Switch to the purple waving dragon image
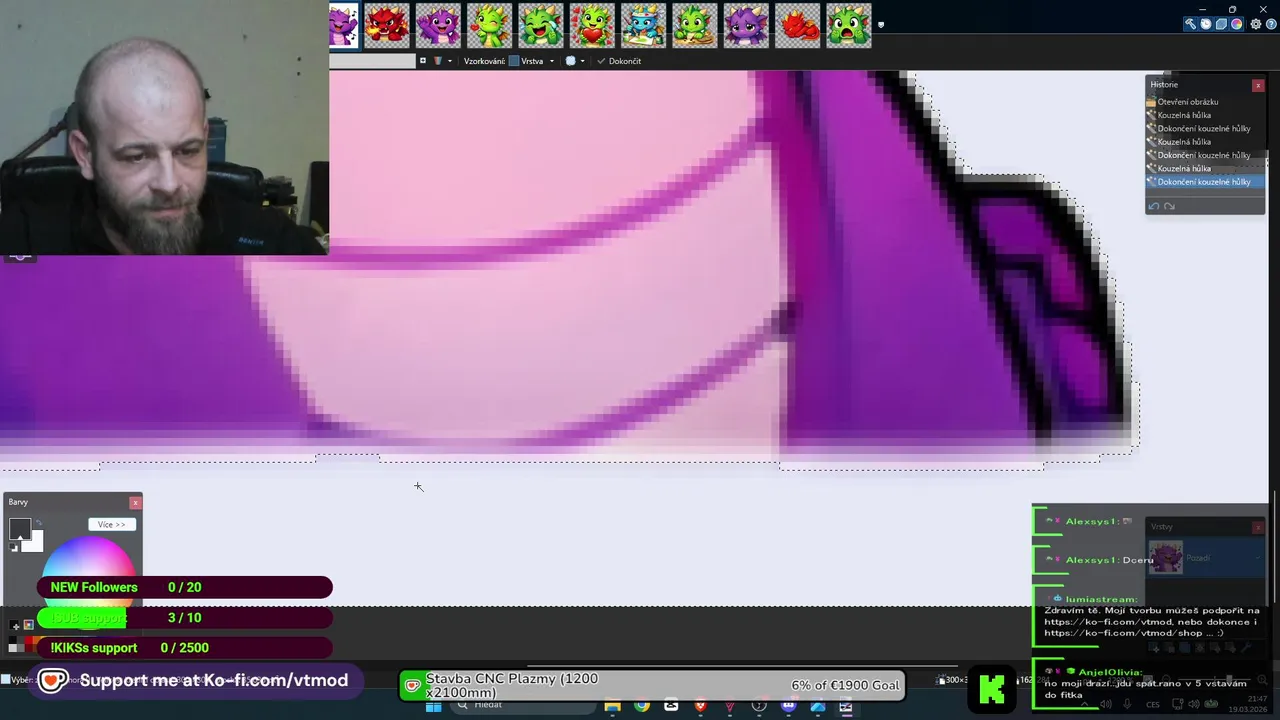 click(438, 26)
